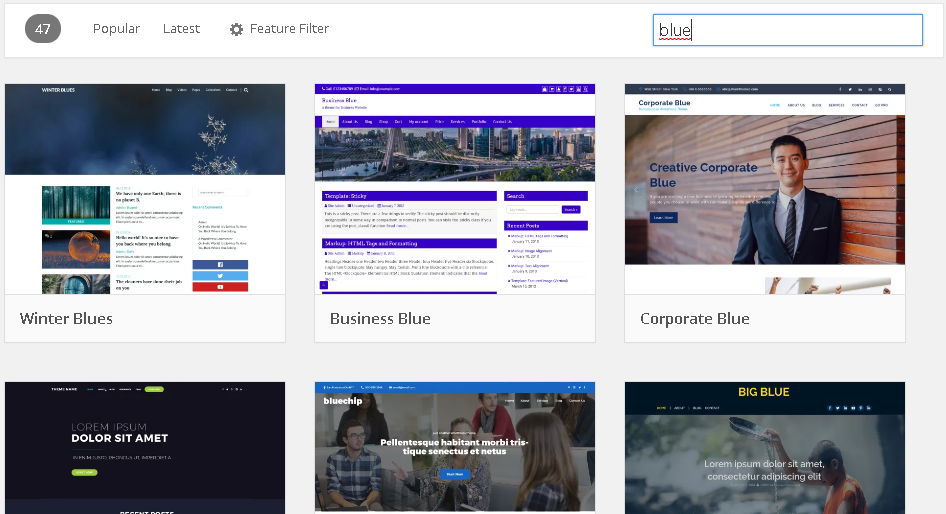The image size is (946, 514).
Task: Switch to the Popular tab
Action: tap(116, 28)
